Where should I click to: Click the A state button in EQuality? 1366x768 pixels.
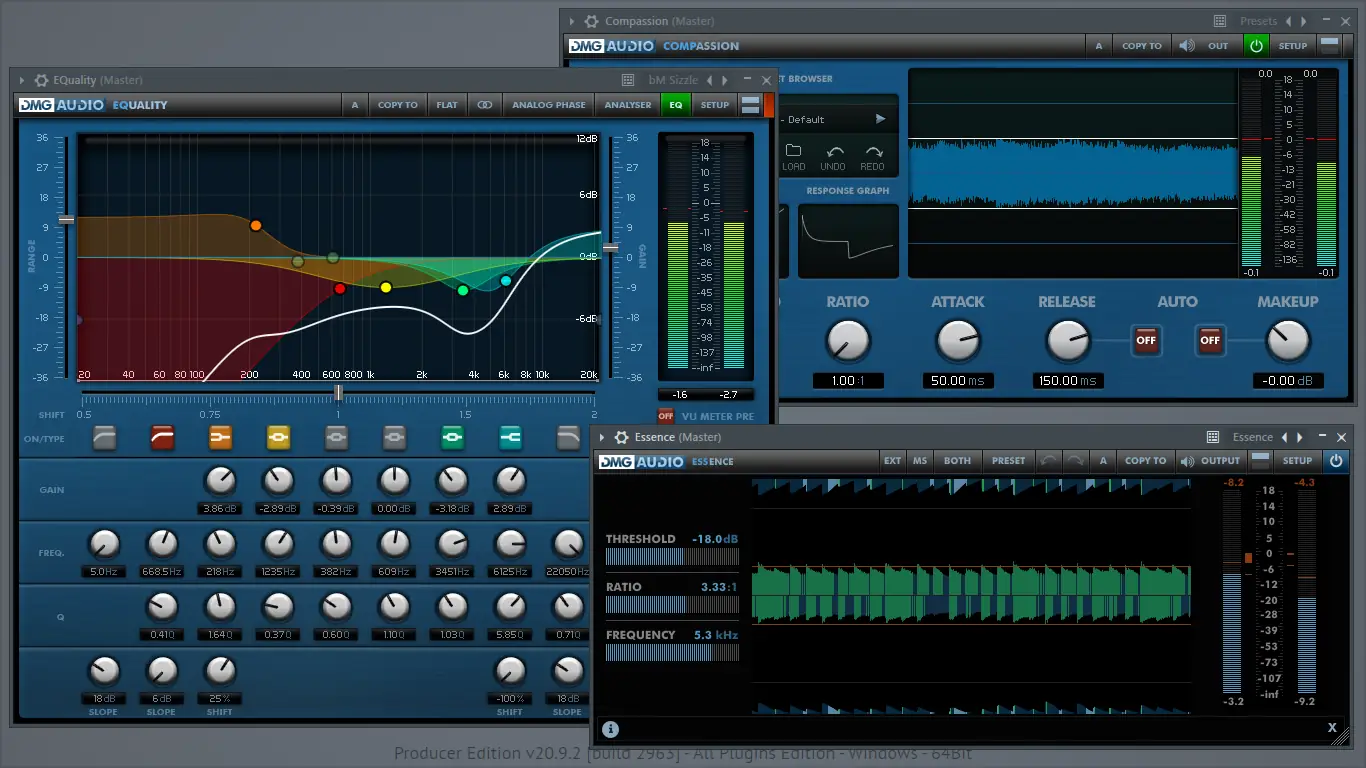click(355, 105)
